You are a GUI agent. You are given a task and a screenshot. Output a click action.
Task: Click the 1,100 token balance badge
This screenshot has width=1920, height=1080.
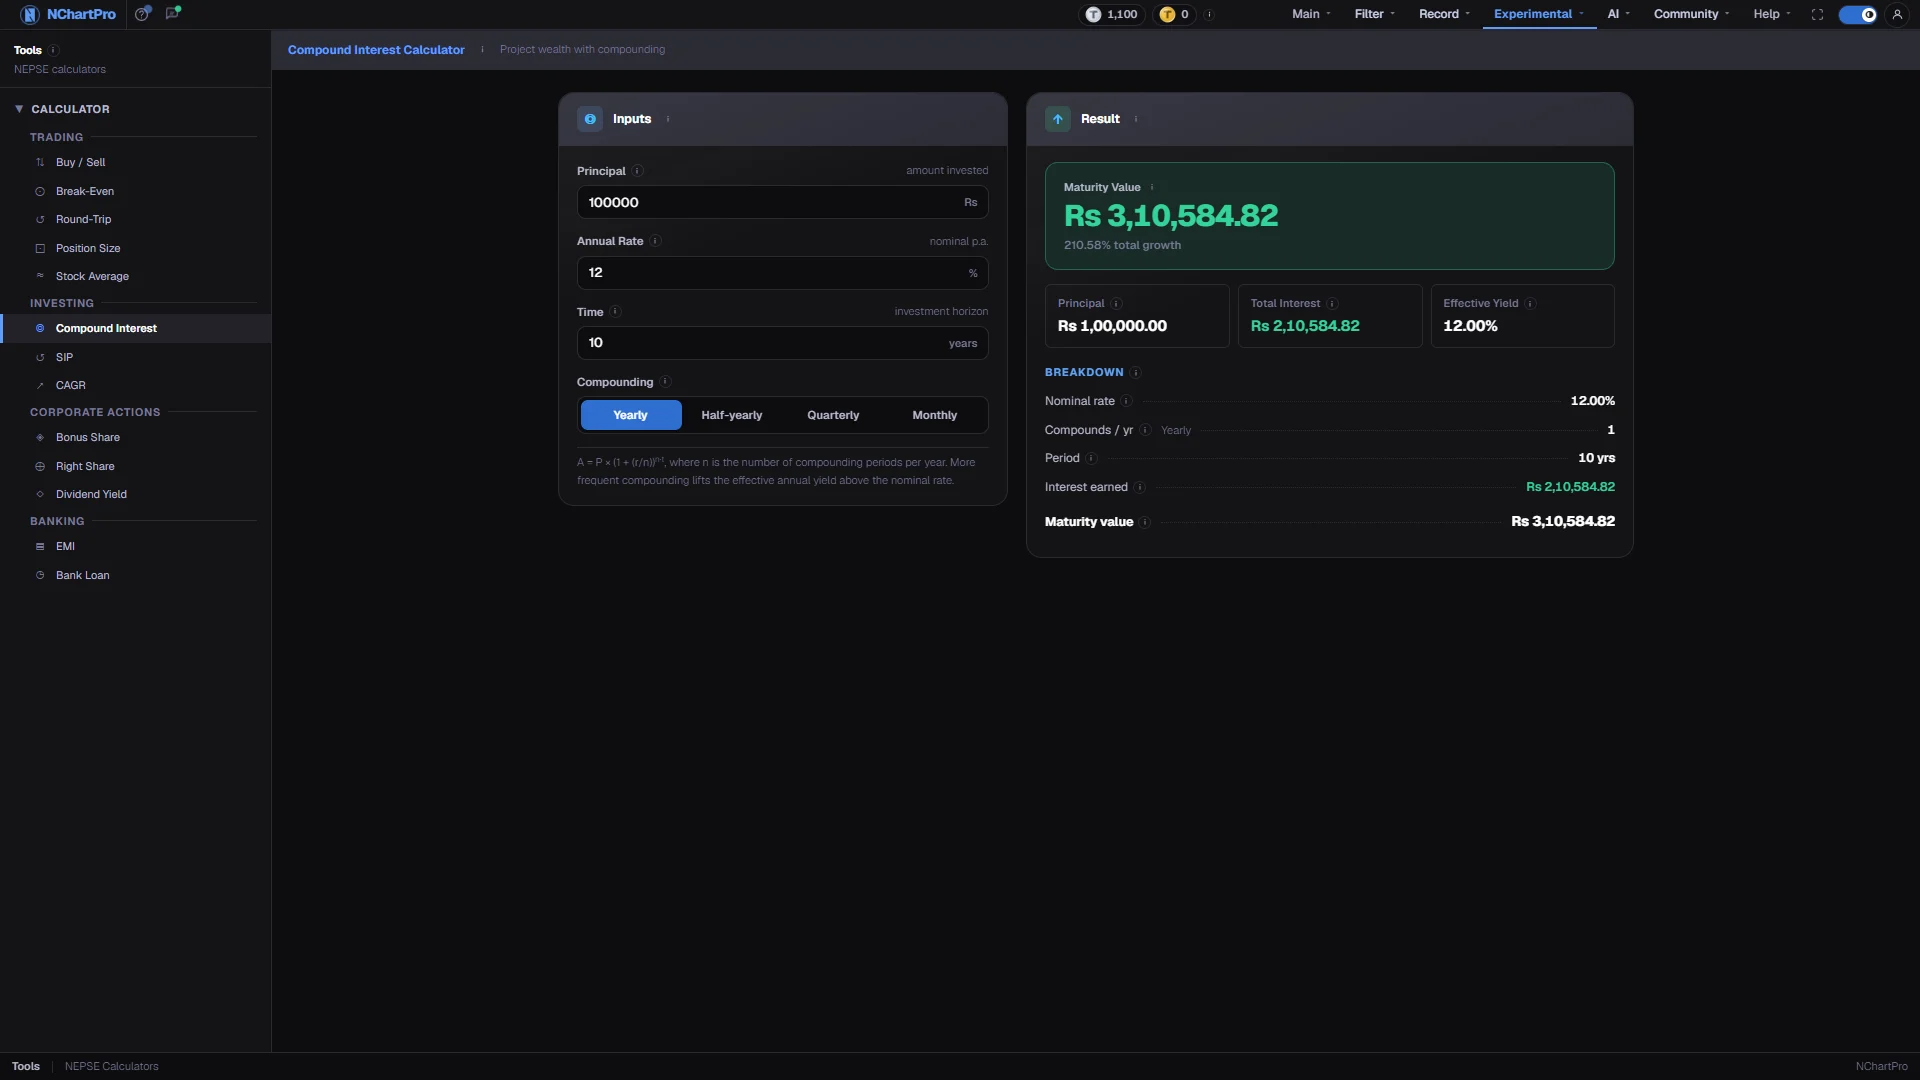pos(1112,14)
